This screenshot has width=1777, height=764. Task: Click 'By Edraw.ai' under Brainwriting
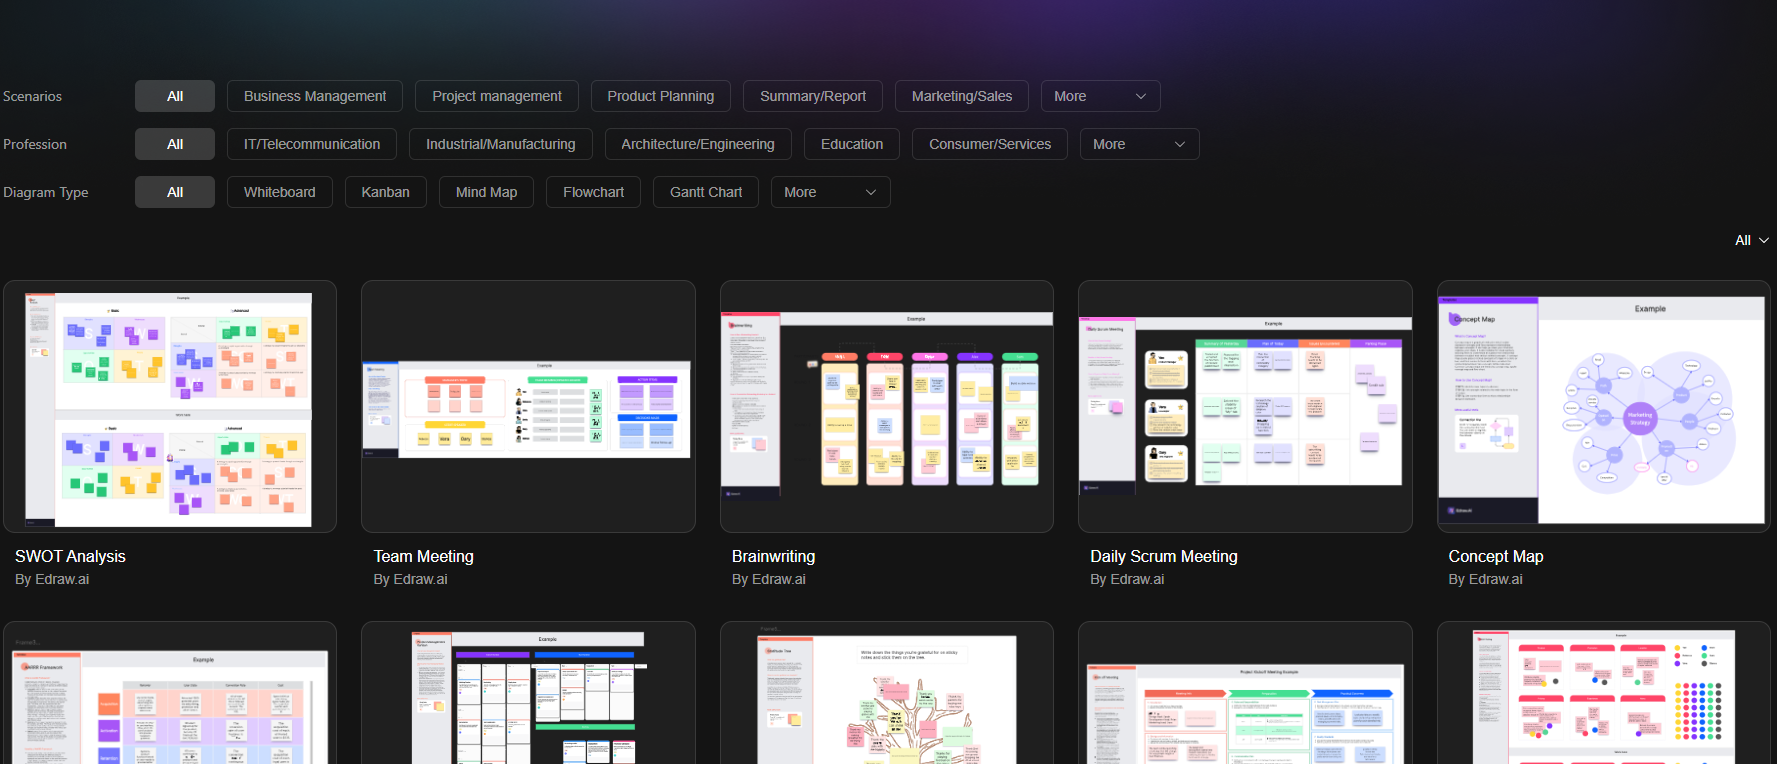[x=769, y=579]
